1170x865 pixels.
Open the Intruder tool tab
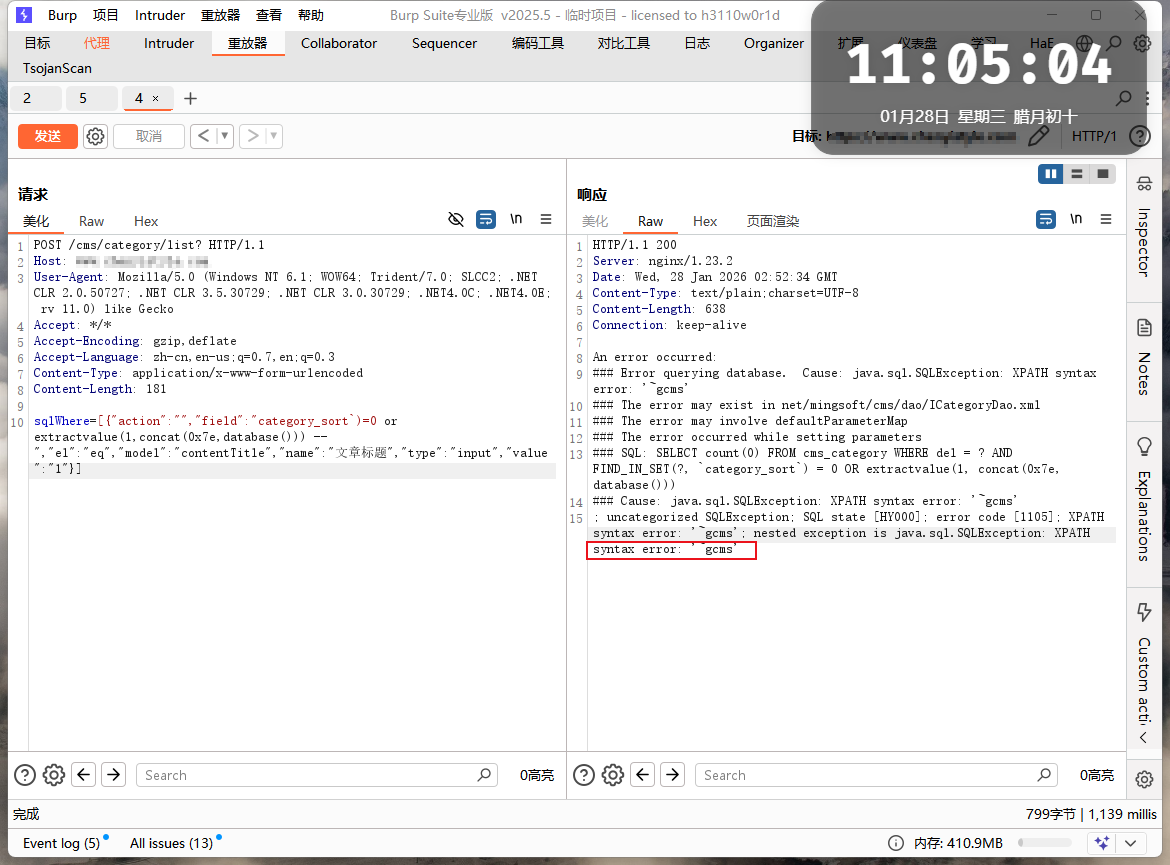pos(169,43)
